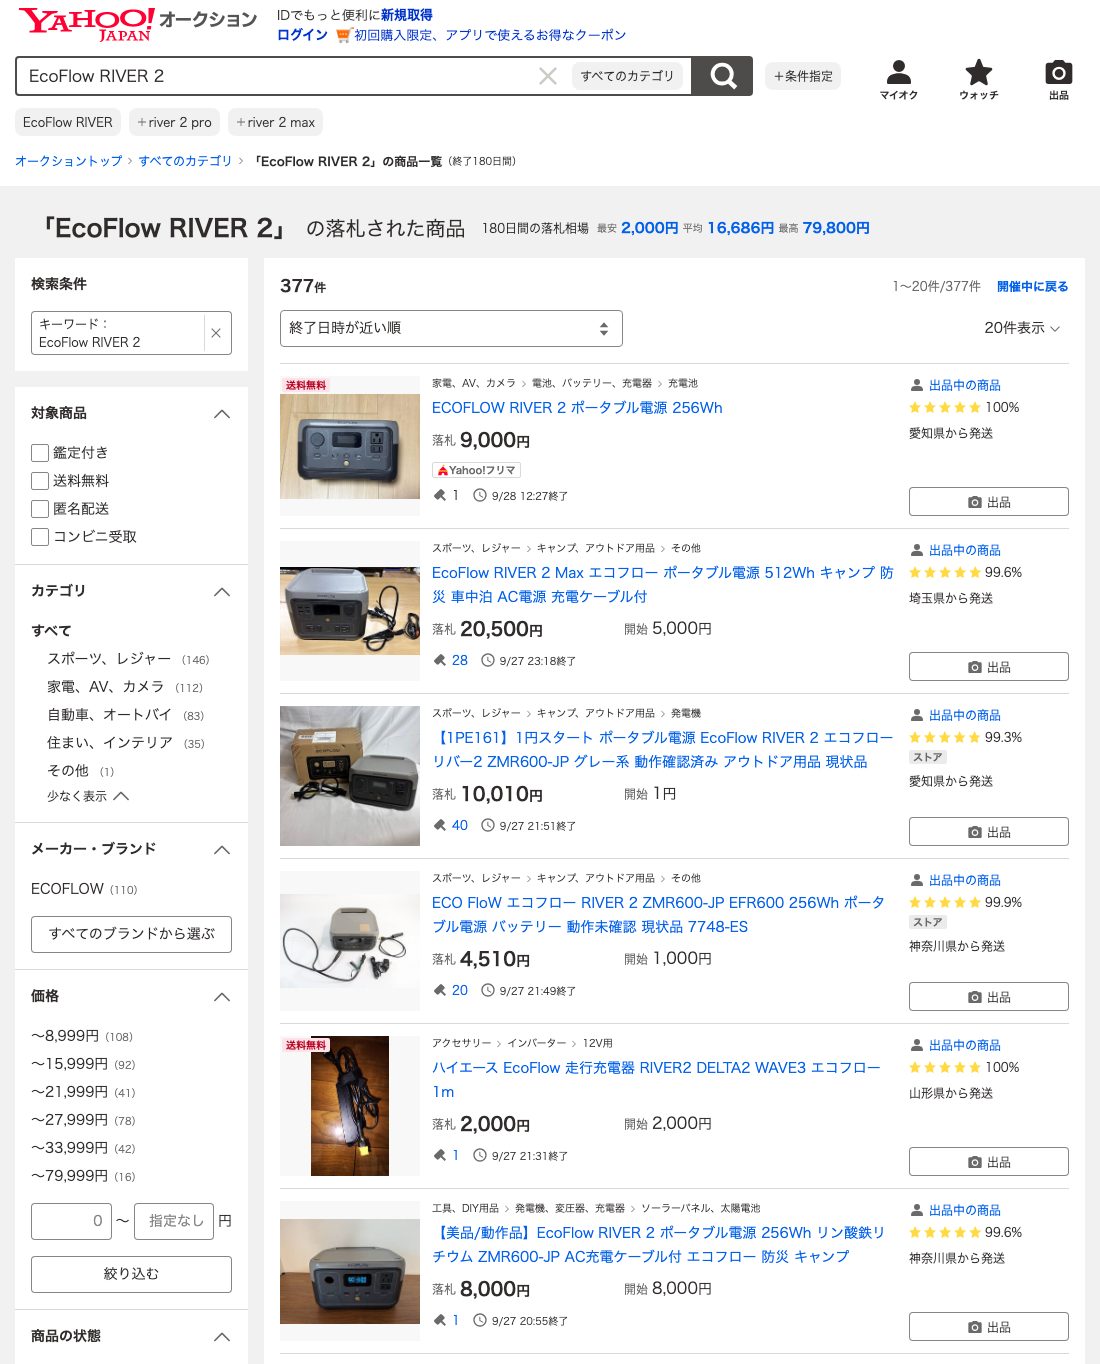Click bid hammer icon on 20,500円 listing

click(x=439, y=660)
